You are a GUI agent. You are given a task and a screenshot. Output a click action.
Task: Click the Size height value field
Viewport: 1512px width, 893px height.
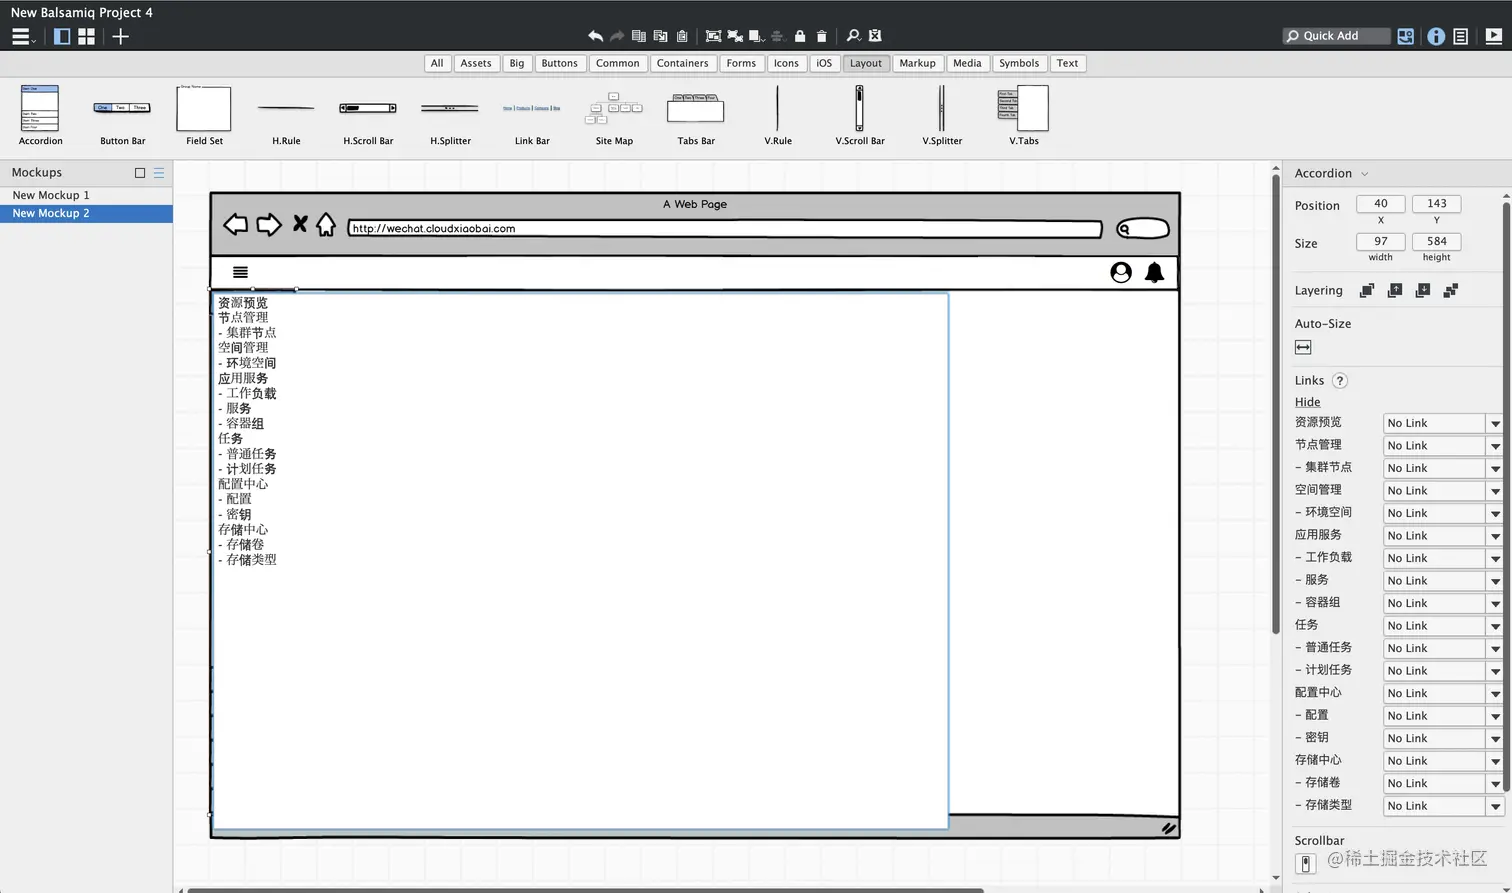pyautogui.click(x=1436, y=241)
